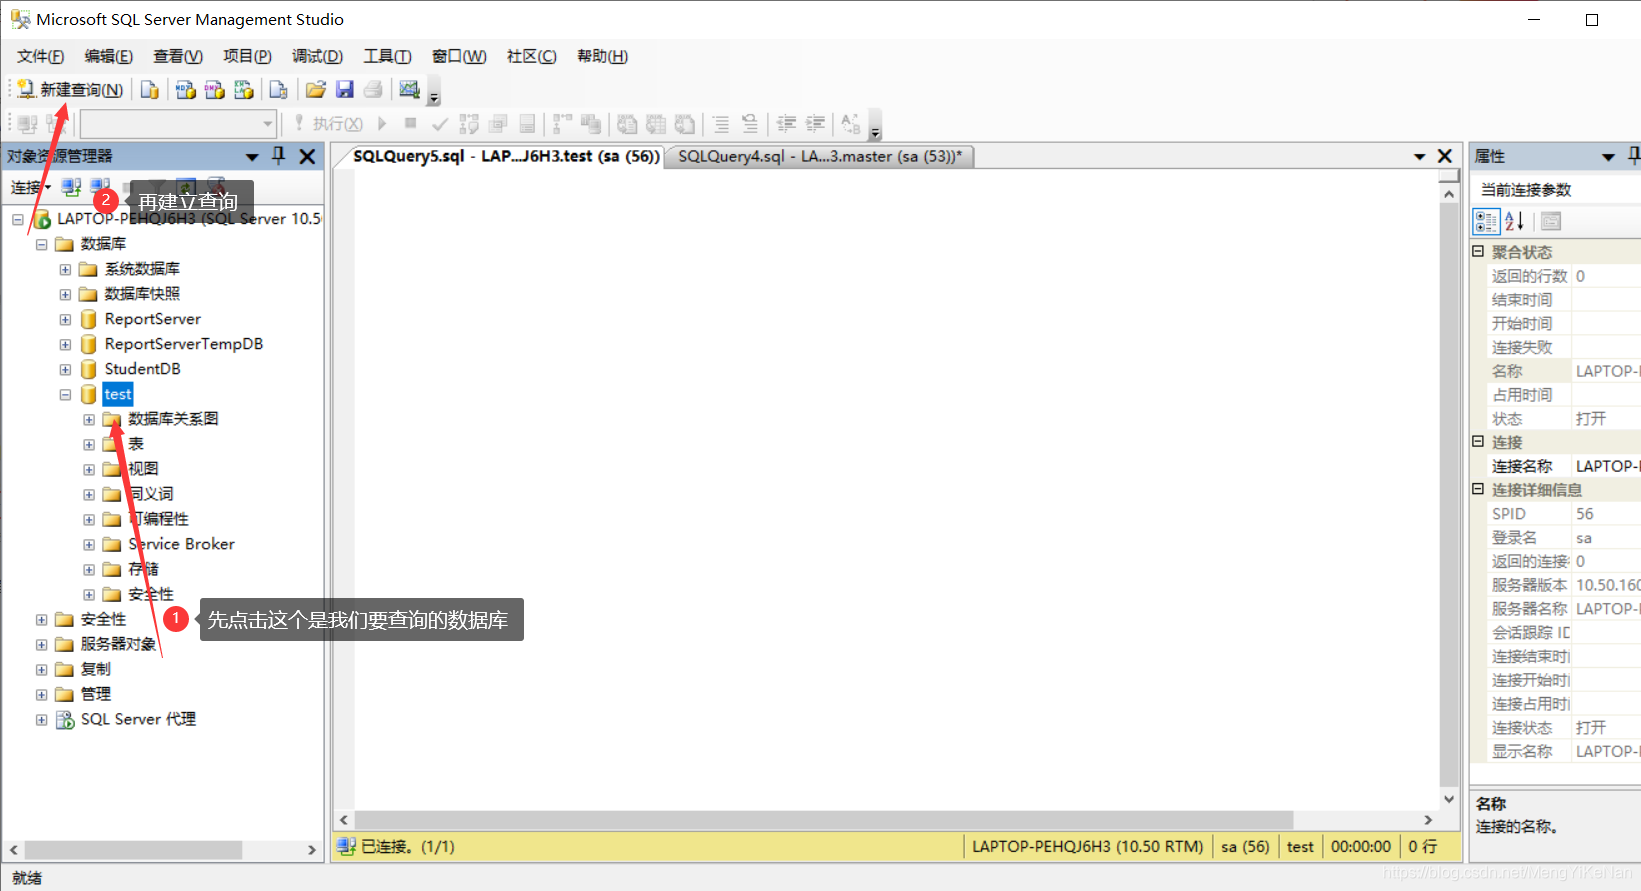1641x891 pixels.
Task: Click the display estimated execution plan icon
Action: (x=468, y=124)
